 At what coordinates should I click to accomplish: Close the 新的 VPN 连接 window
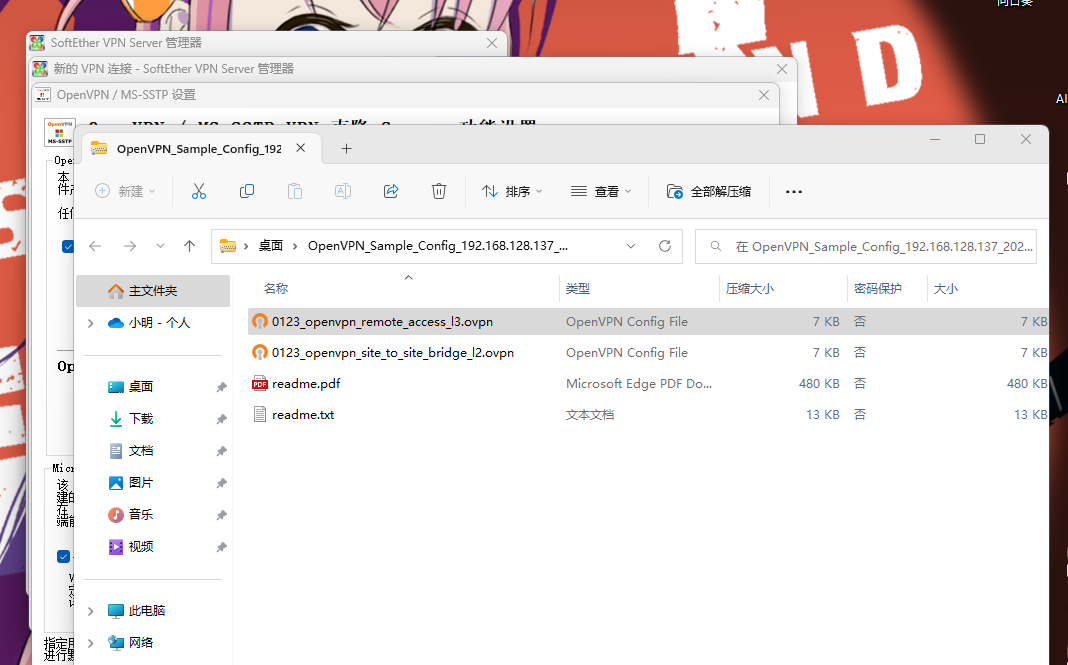click(x=782, y=69)
